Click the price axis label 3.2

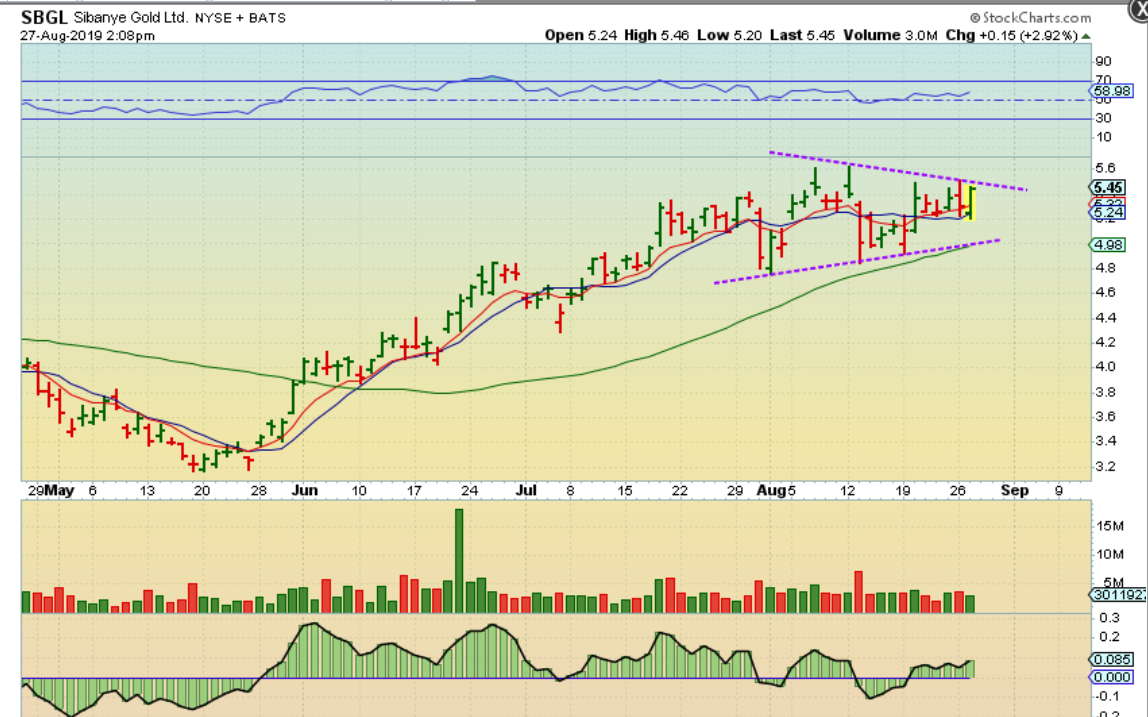click(1105, 467)
